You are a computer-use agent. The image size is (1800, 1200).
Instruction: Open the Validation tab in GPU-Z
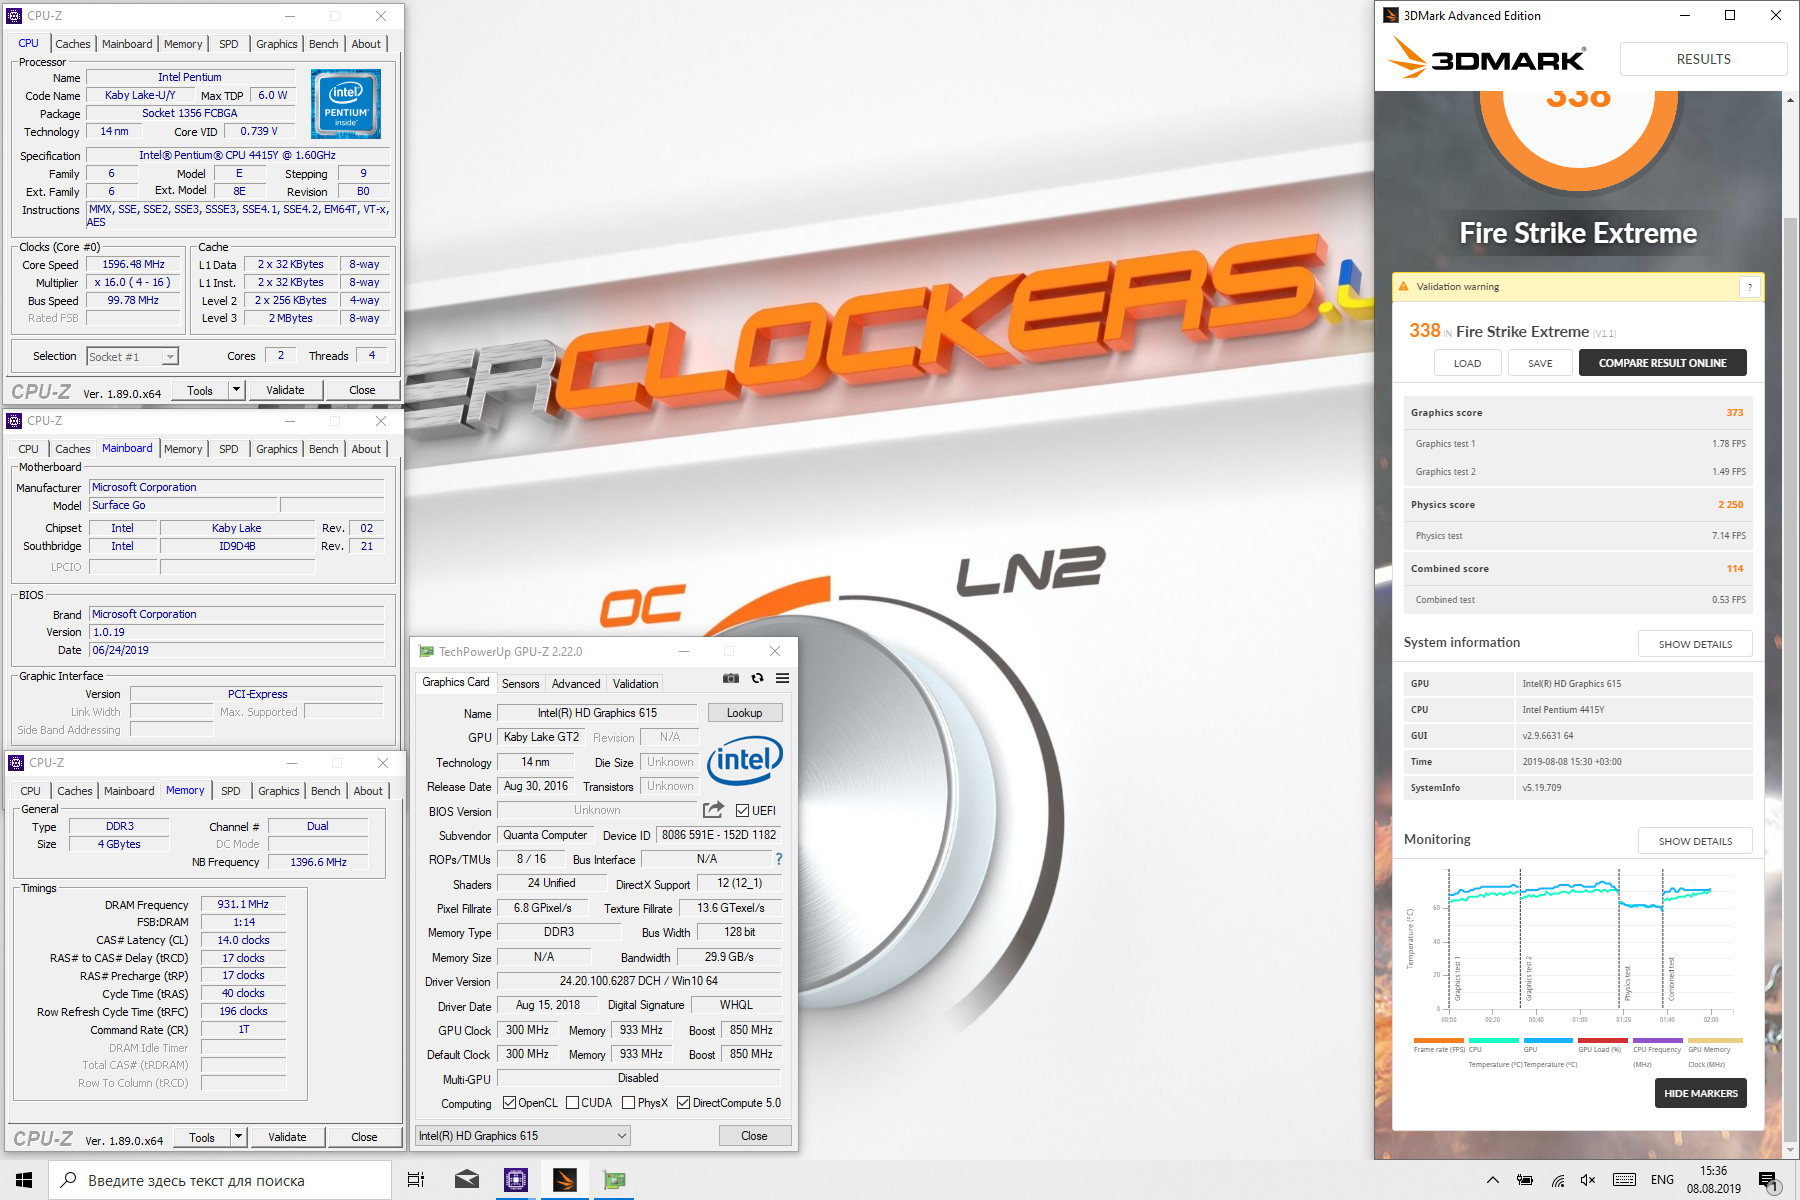click(635, 684)
